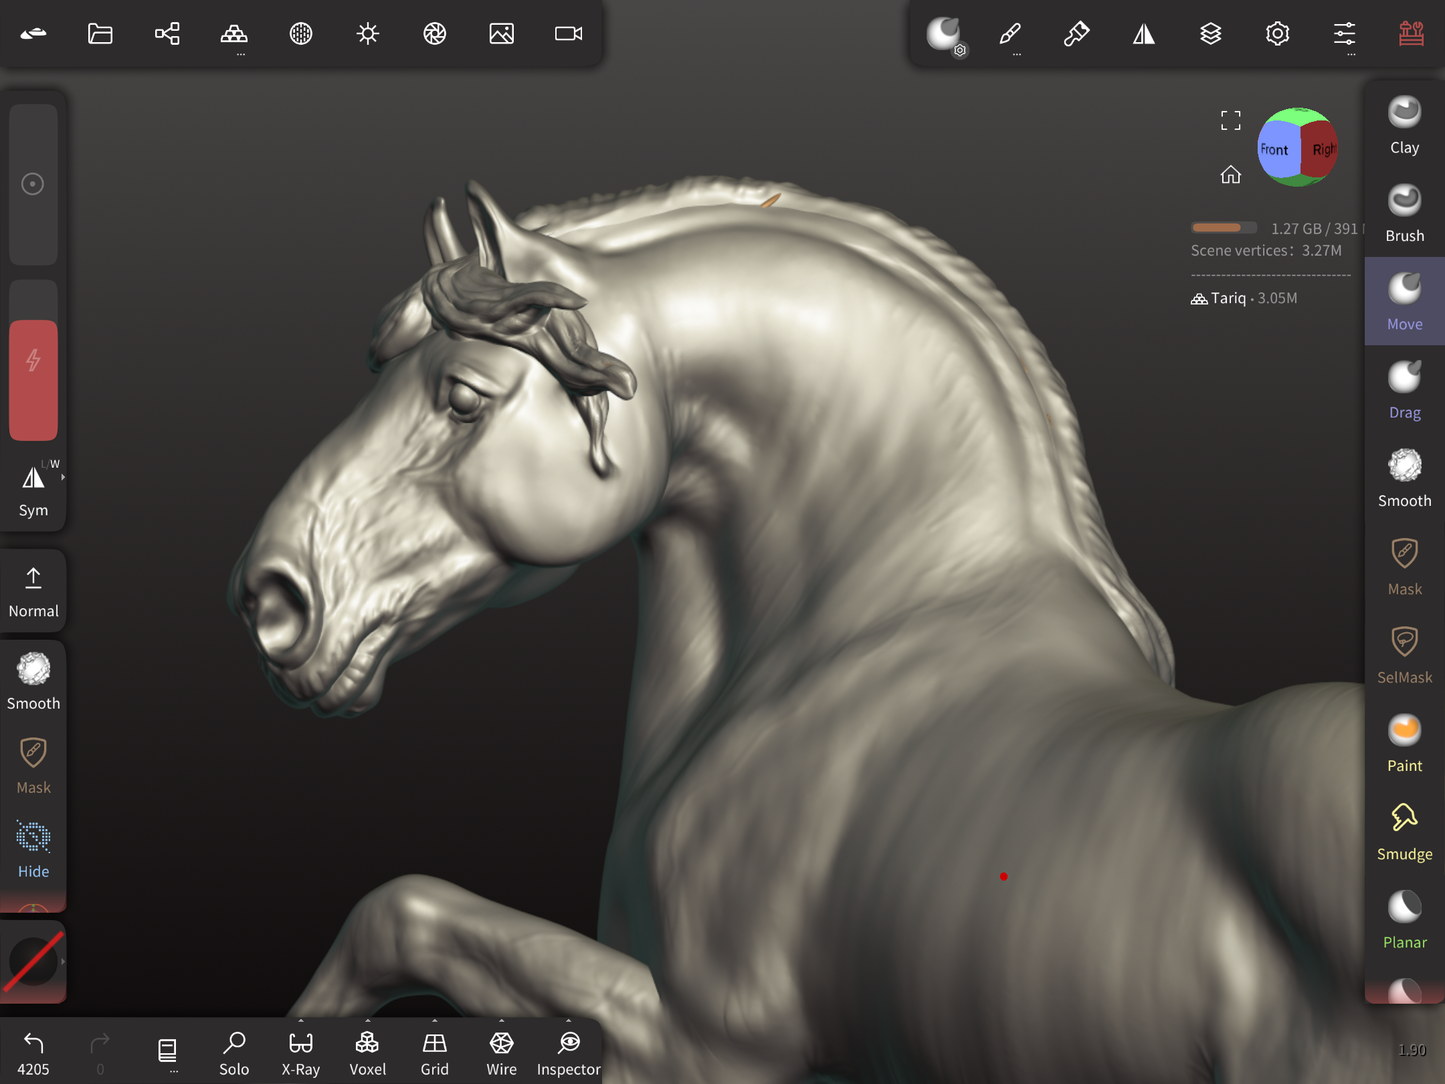The image size is (1445, 1084).
Task: Click the red intensity slider
Action: click(33, 380)
